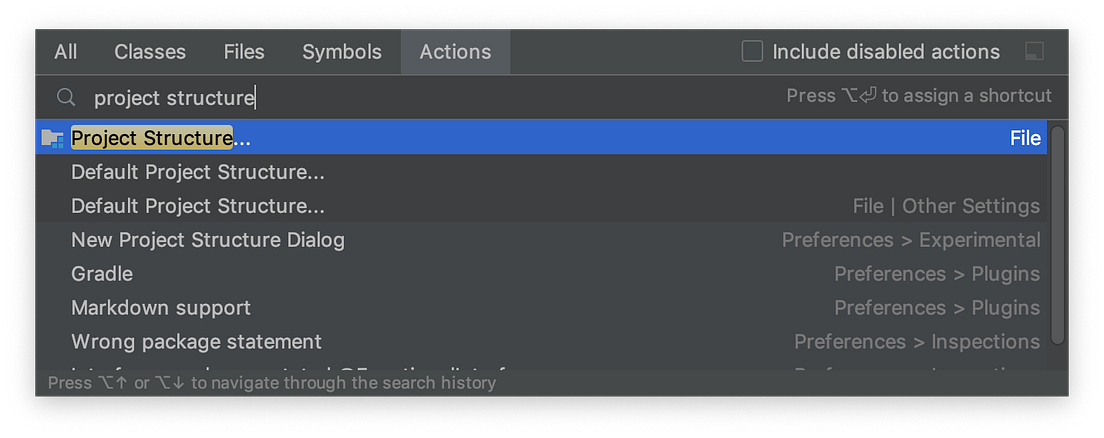The width and height of the screenshot is (1104, 438).
Task: Open the Files tab
Action: point(244,52)
